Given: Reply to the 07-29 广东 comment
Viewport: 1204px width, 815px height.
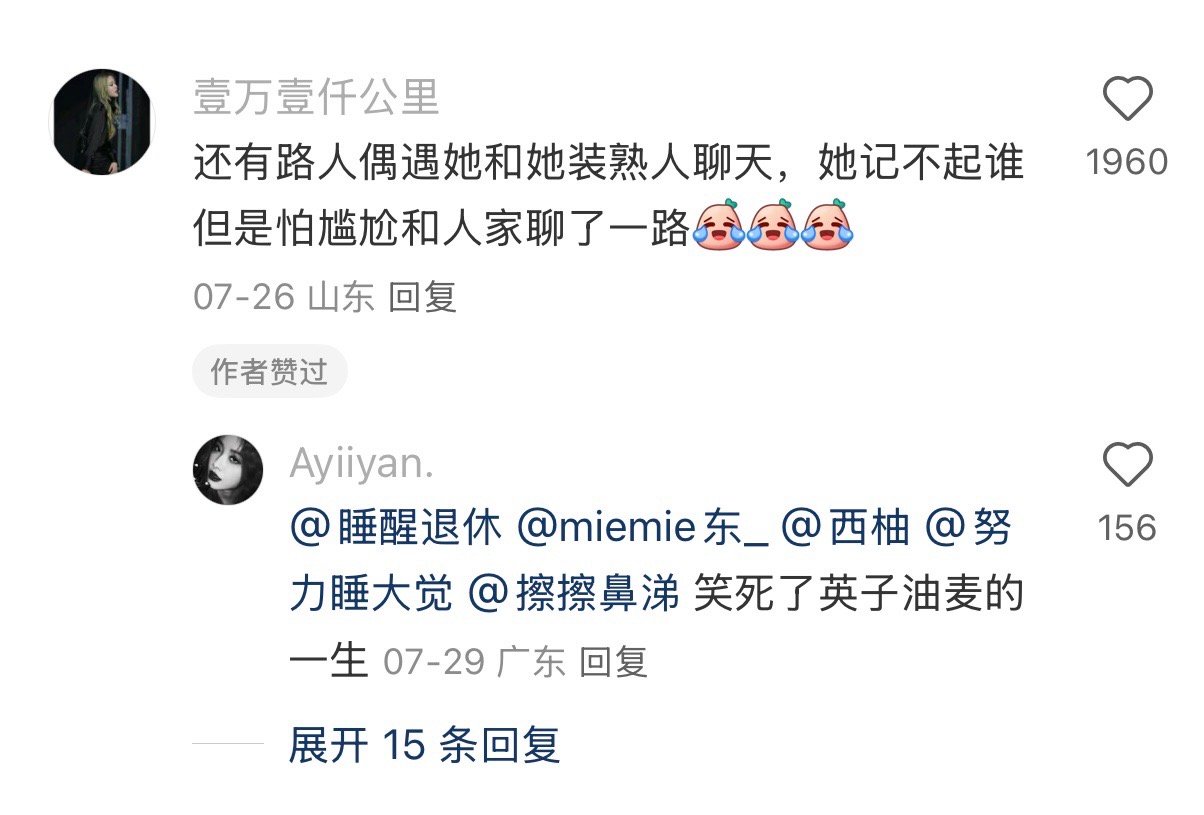Looking at the screenshot, I should 614,662.
